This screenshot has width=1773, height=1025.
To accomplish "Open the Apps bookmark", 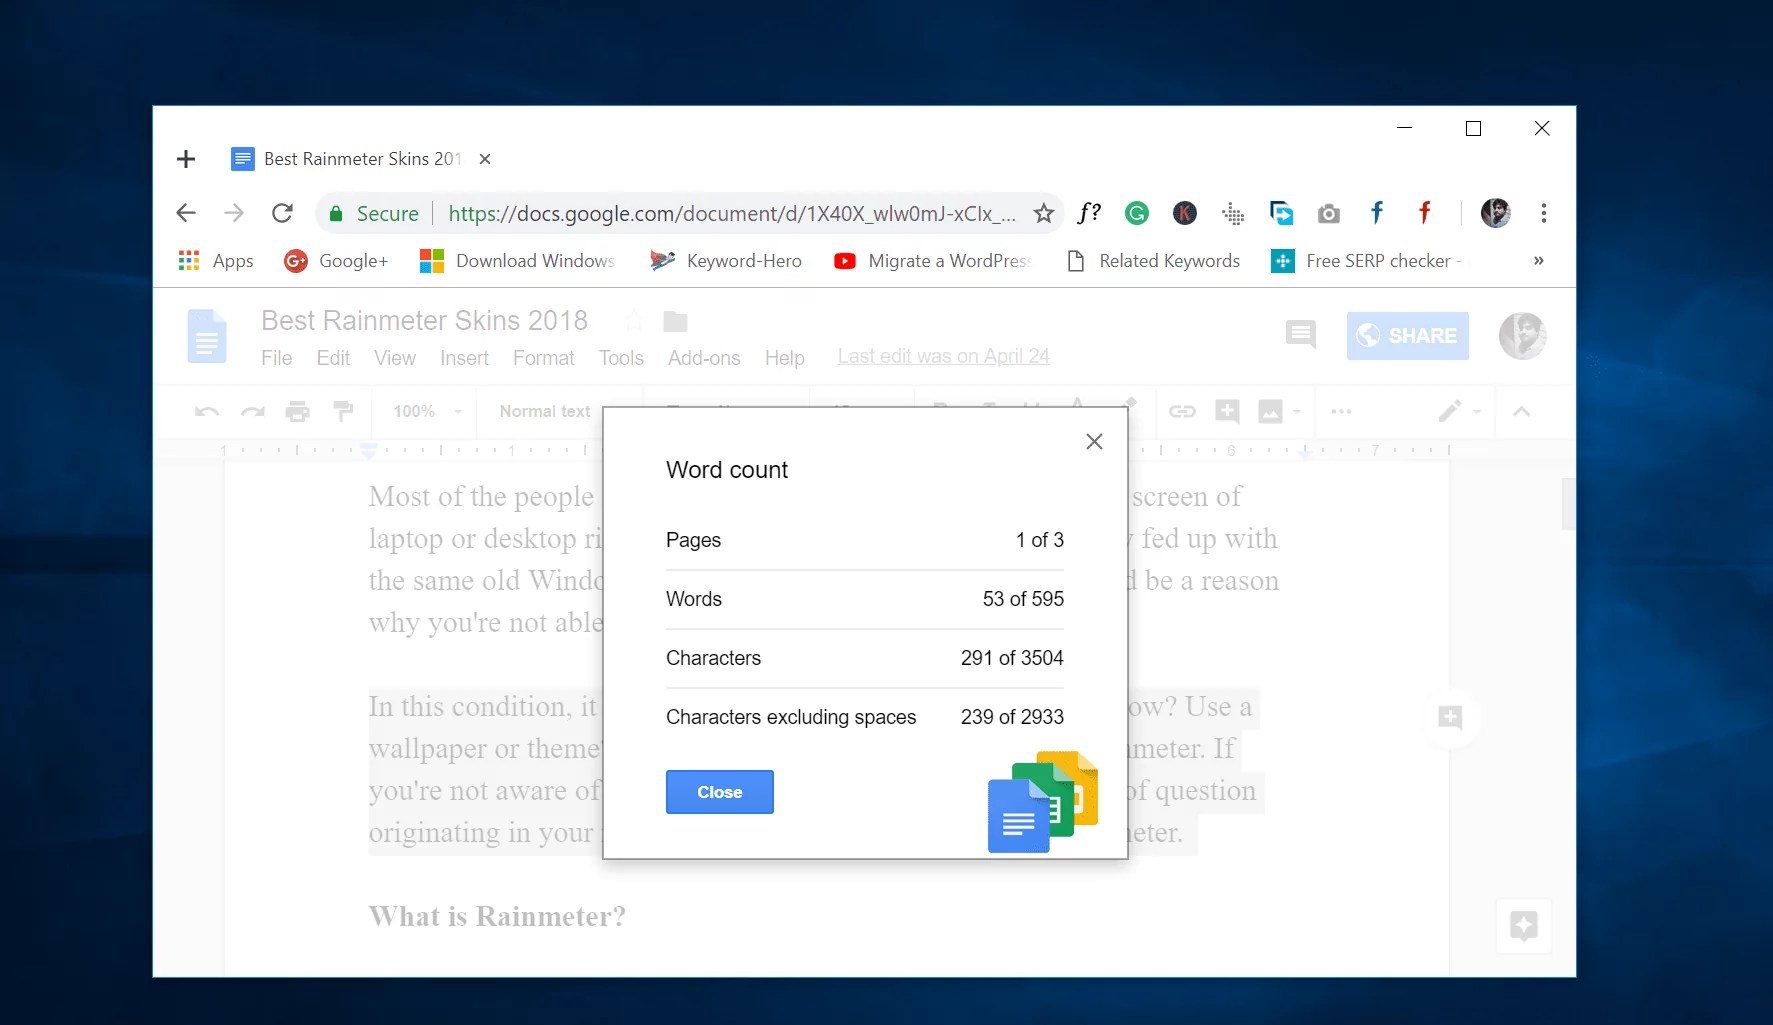I will click(x=216, y=261).
